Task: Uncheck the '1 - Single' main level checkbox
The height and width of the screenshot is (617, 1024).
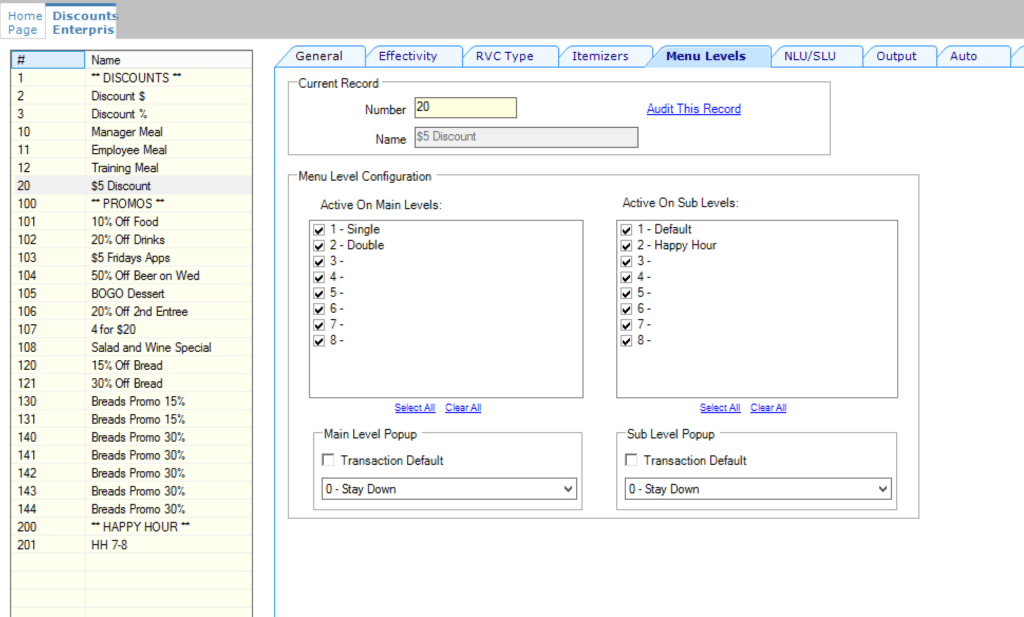Action: coord(319,230)
